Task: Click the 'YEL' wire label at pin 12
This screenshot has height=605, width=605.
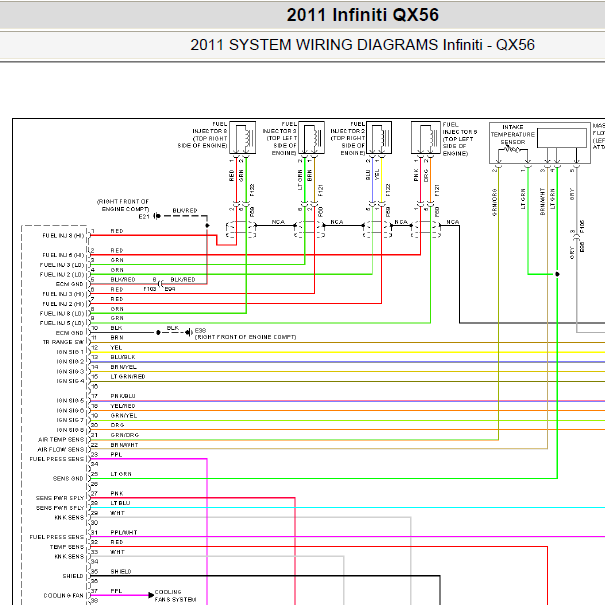Action: coord(116,348)
